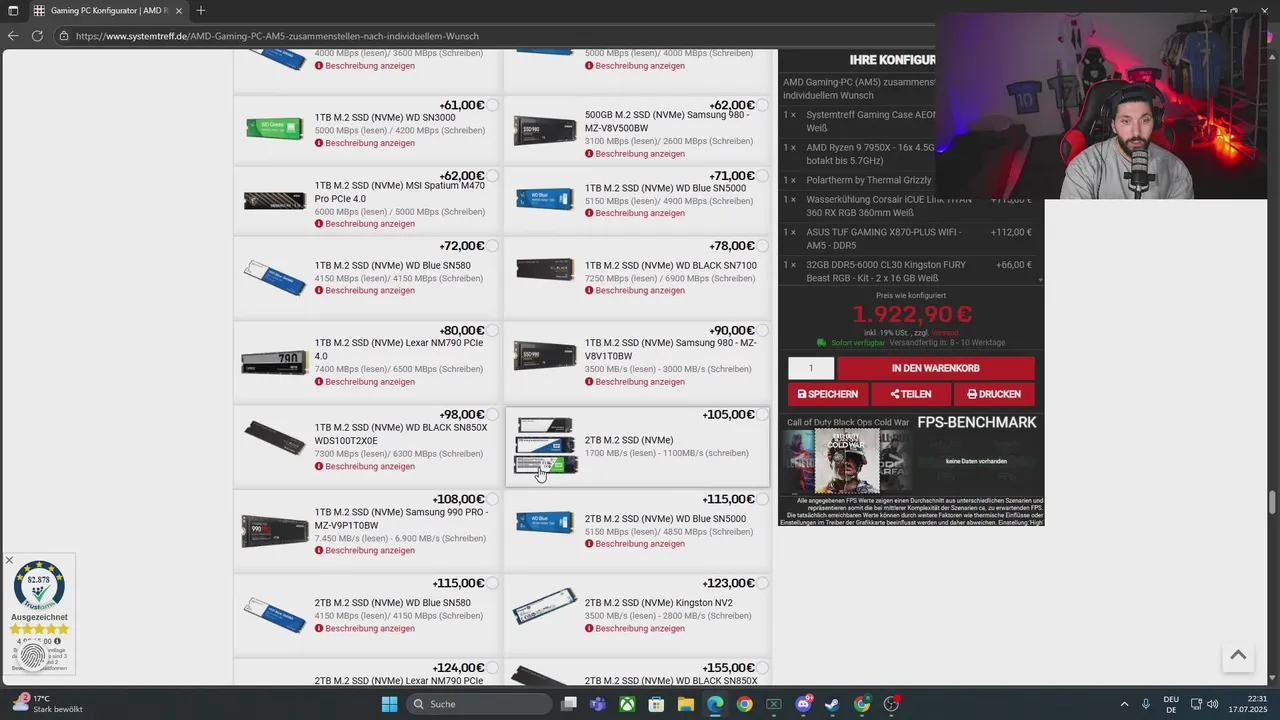View site information icon in address bar

pyautogui.click(x=64, y=36)
